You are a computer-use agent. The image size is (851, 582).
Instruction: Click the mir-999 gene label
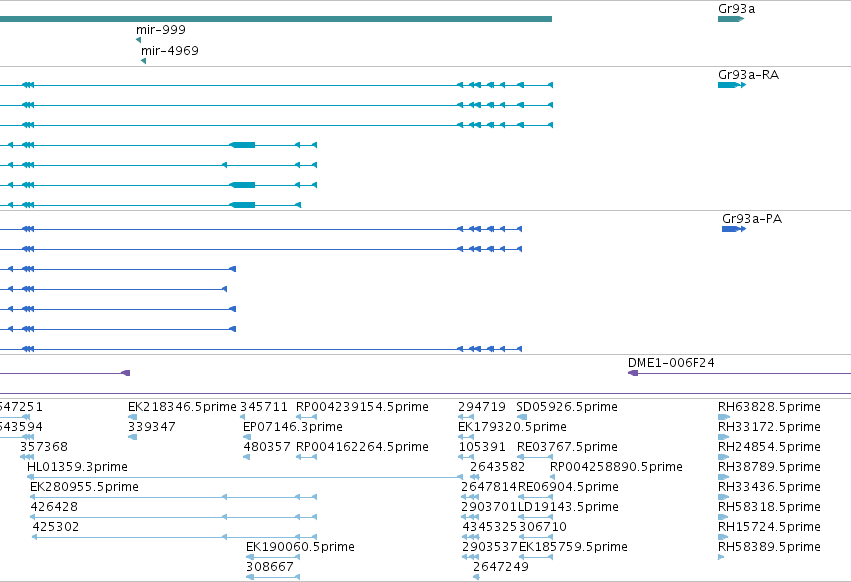(161, 30)
